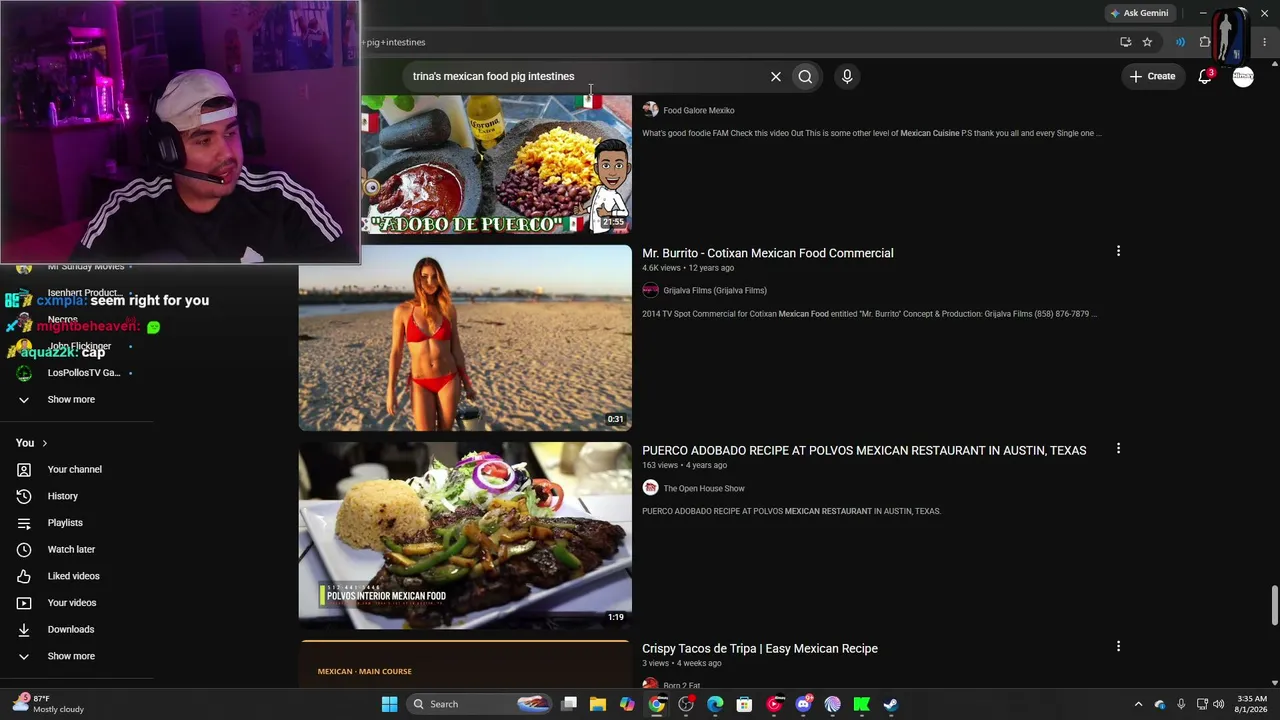Click the Your videos play icon

[24, 603]
